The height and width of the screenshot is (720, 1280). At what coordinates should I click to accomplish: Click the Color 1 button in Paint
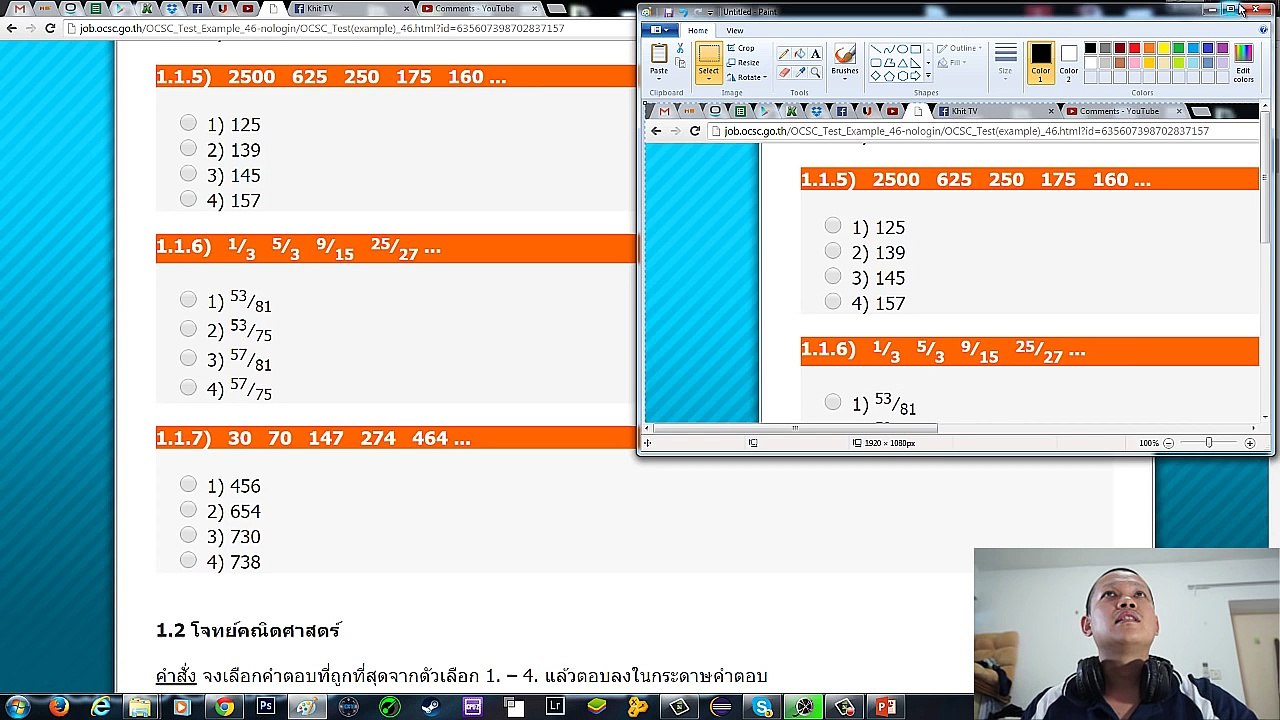[1041, 63]
